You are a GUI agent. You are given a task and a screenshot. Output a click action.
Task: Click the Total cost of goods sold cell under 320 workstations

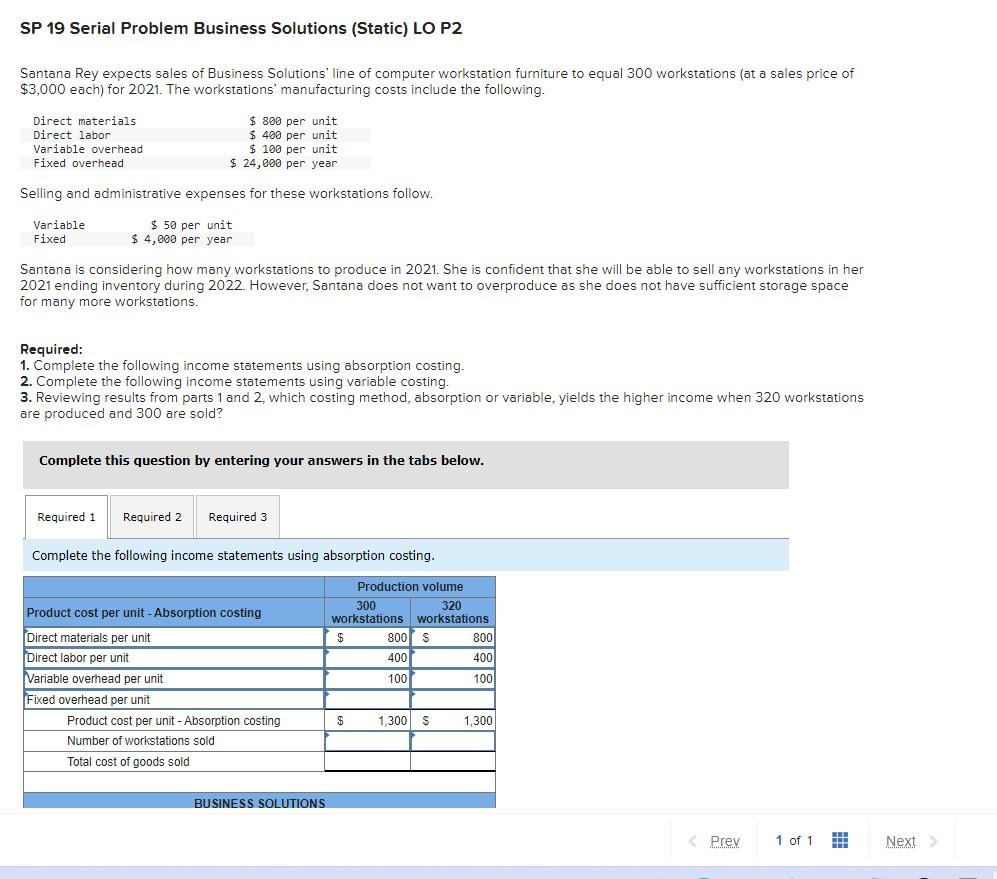[451, 761]
